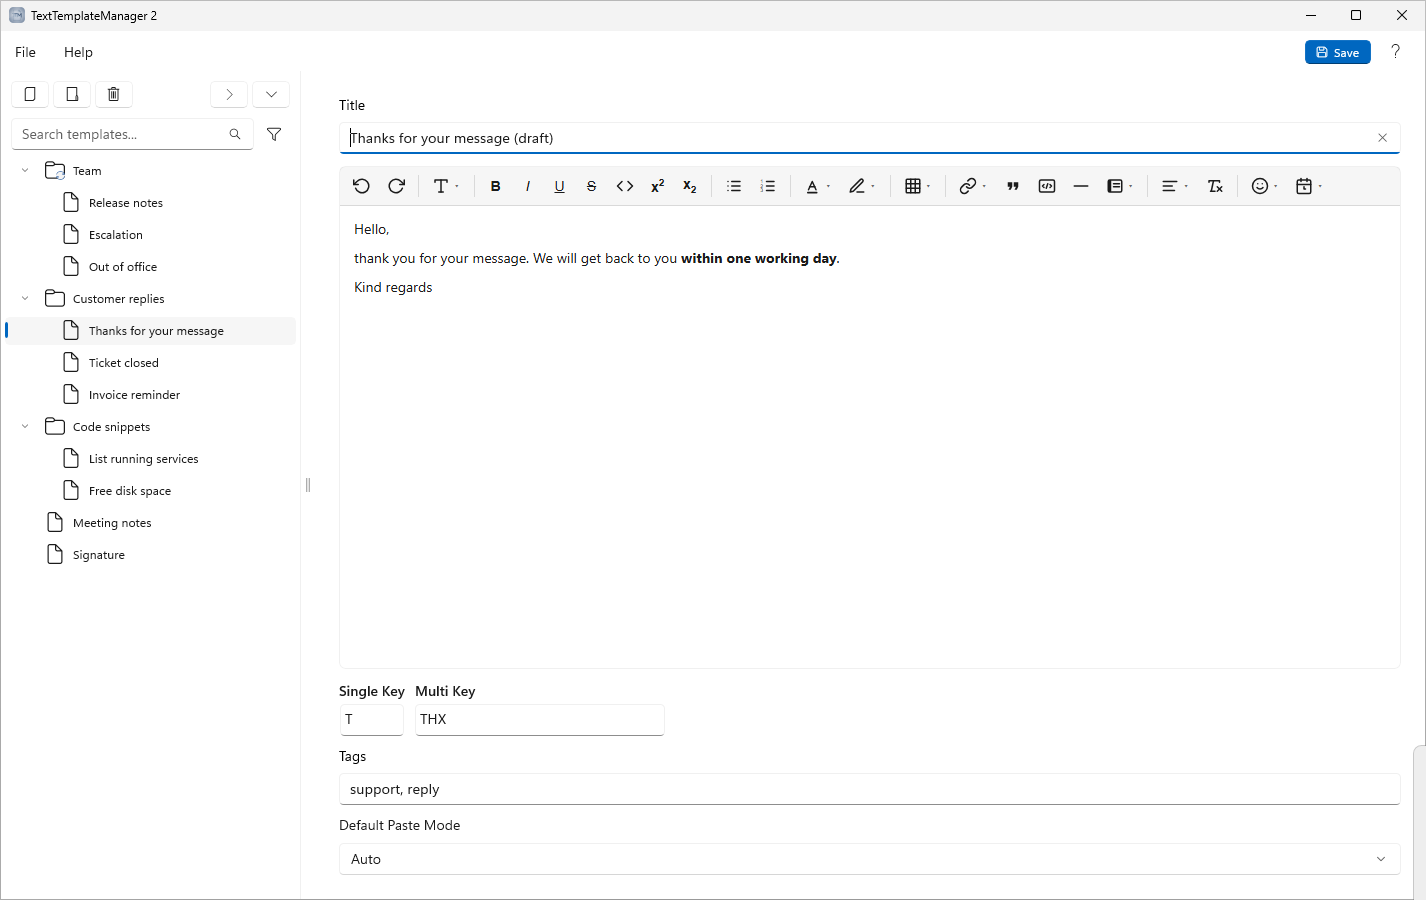Viewport: 1426px width, 900px height.
Task: Insert a bulleted list
Action: [x=734, y=186]
